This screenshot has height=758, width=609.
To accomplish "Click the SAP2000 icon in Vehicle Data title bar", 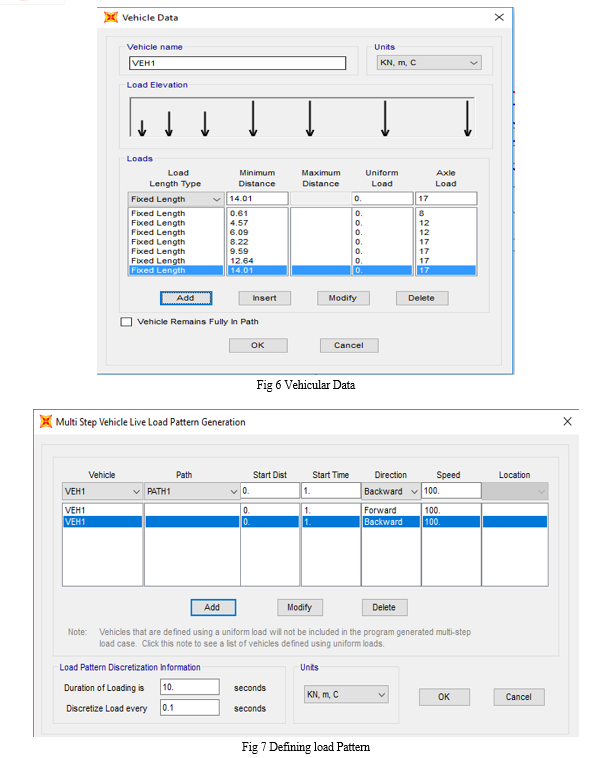I will [111, 17].
